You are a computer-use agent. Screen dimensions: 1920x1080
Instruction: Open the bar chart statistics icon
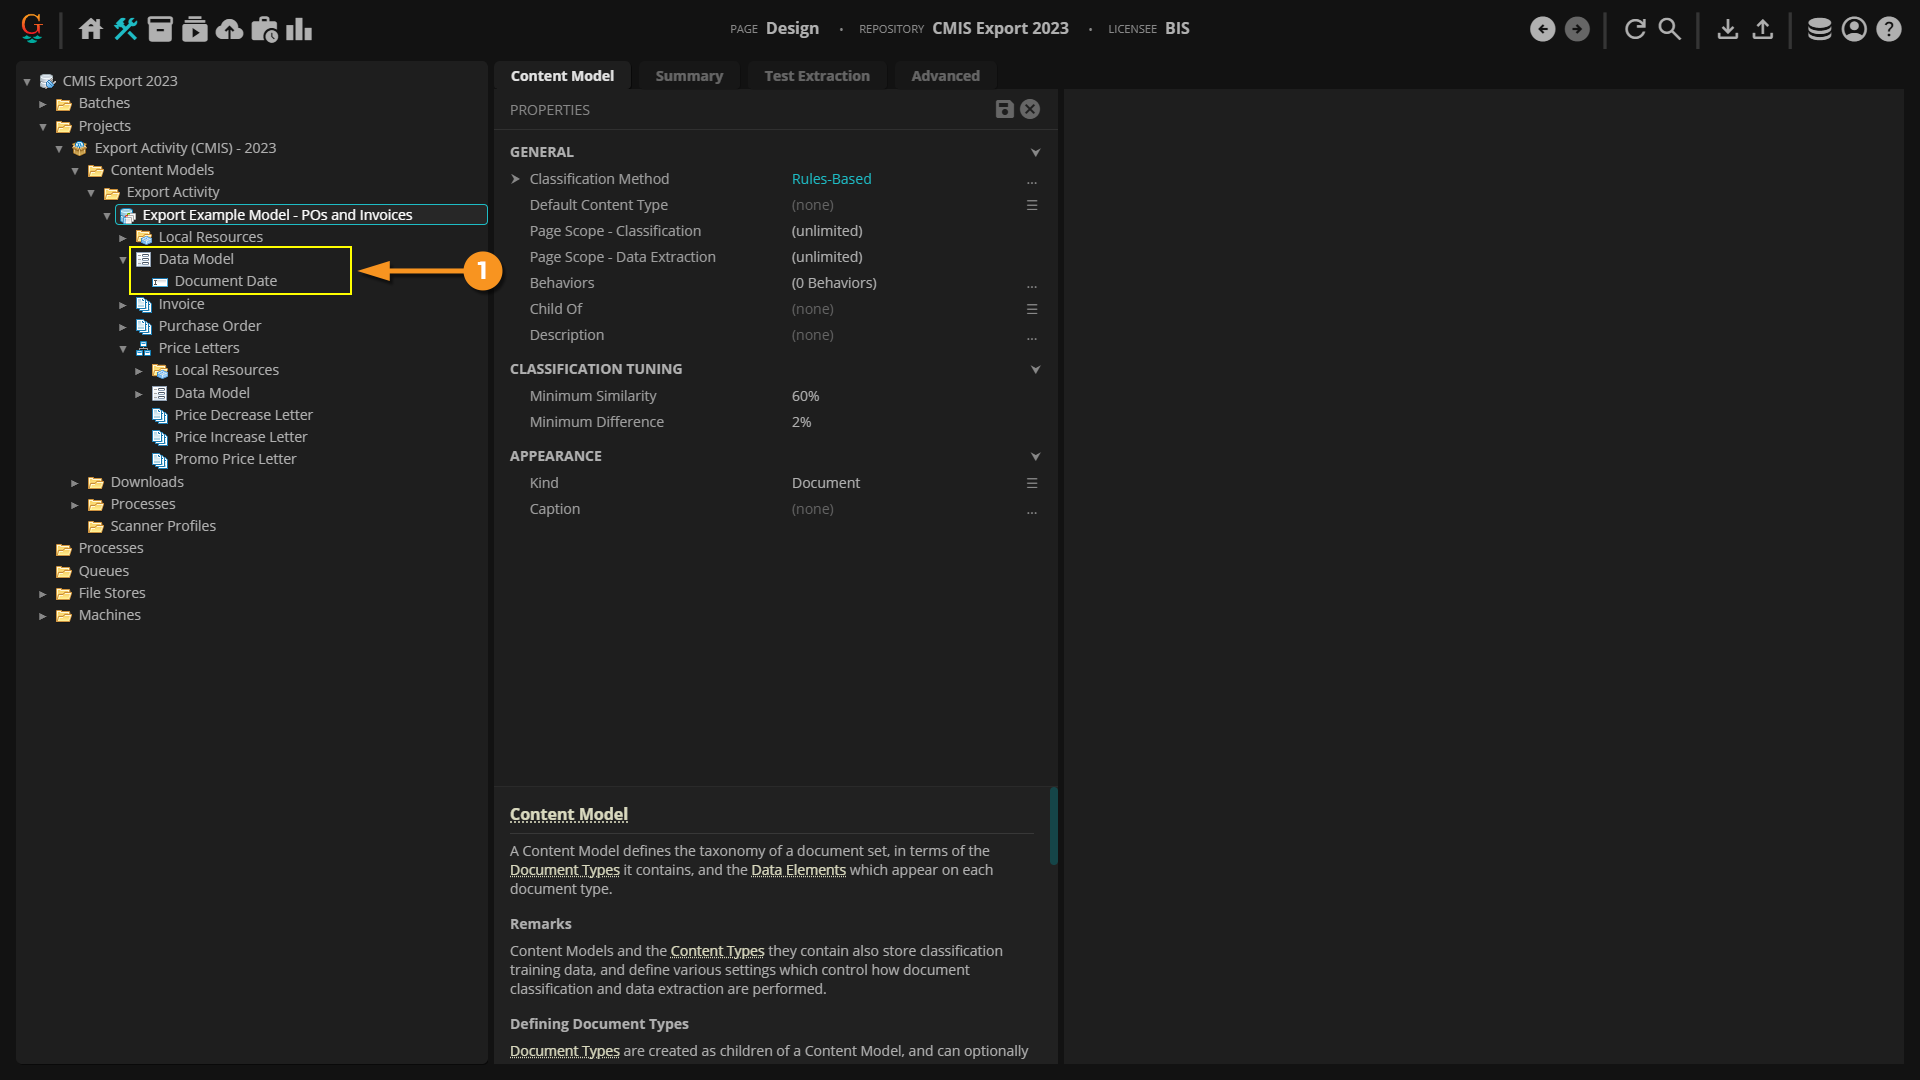[x=298, y=29]
